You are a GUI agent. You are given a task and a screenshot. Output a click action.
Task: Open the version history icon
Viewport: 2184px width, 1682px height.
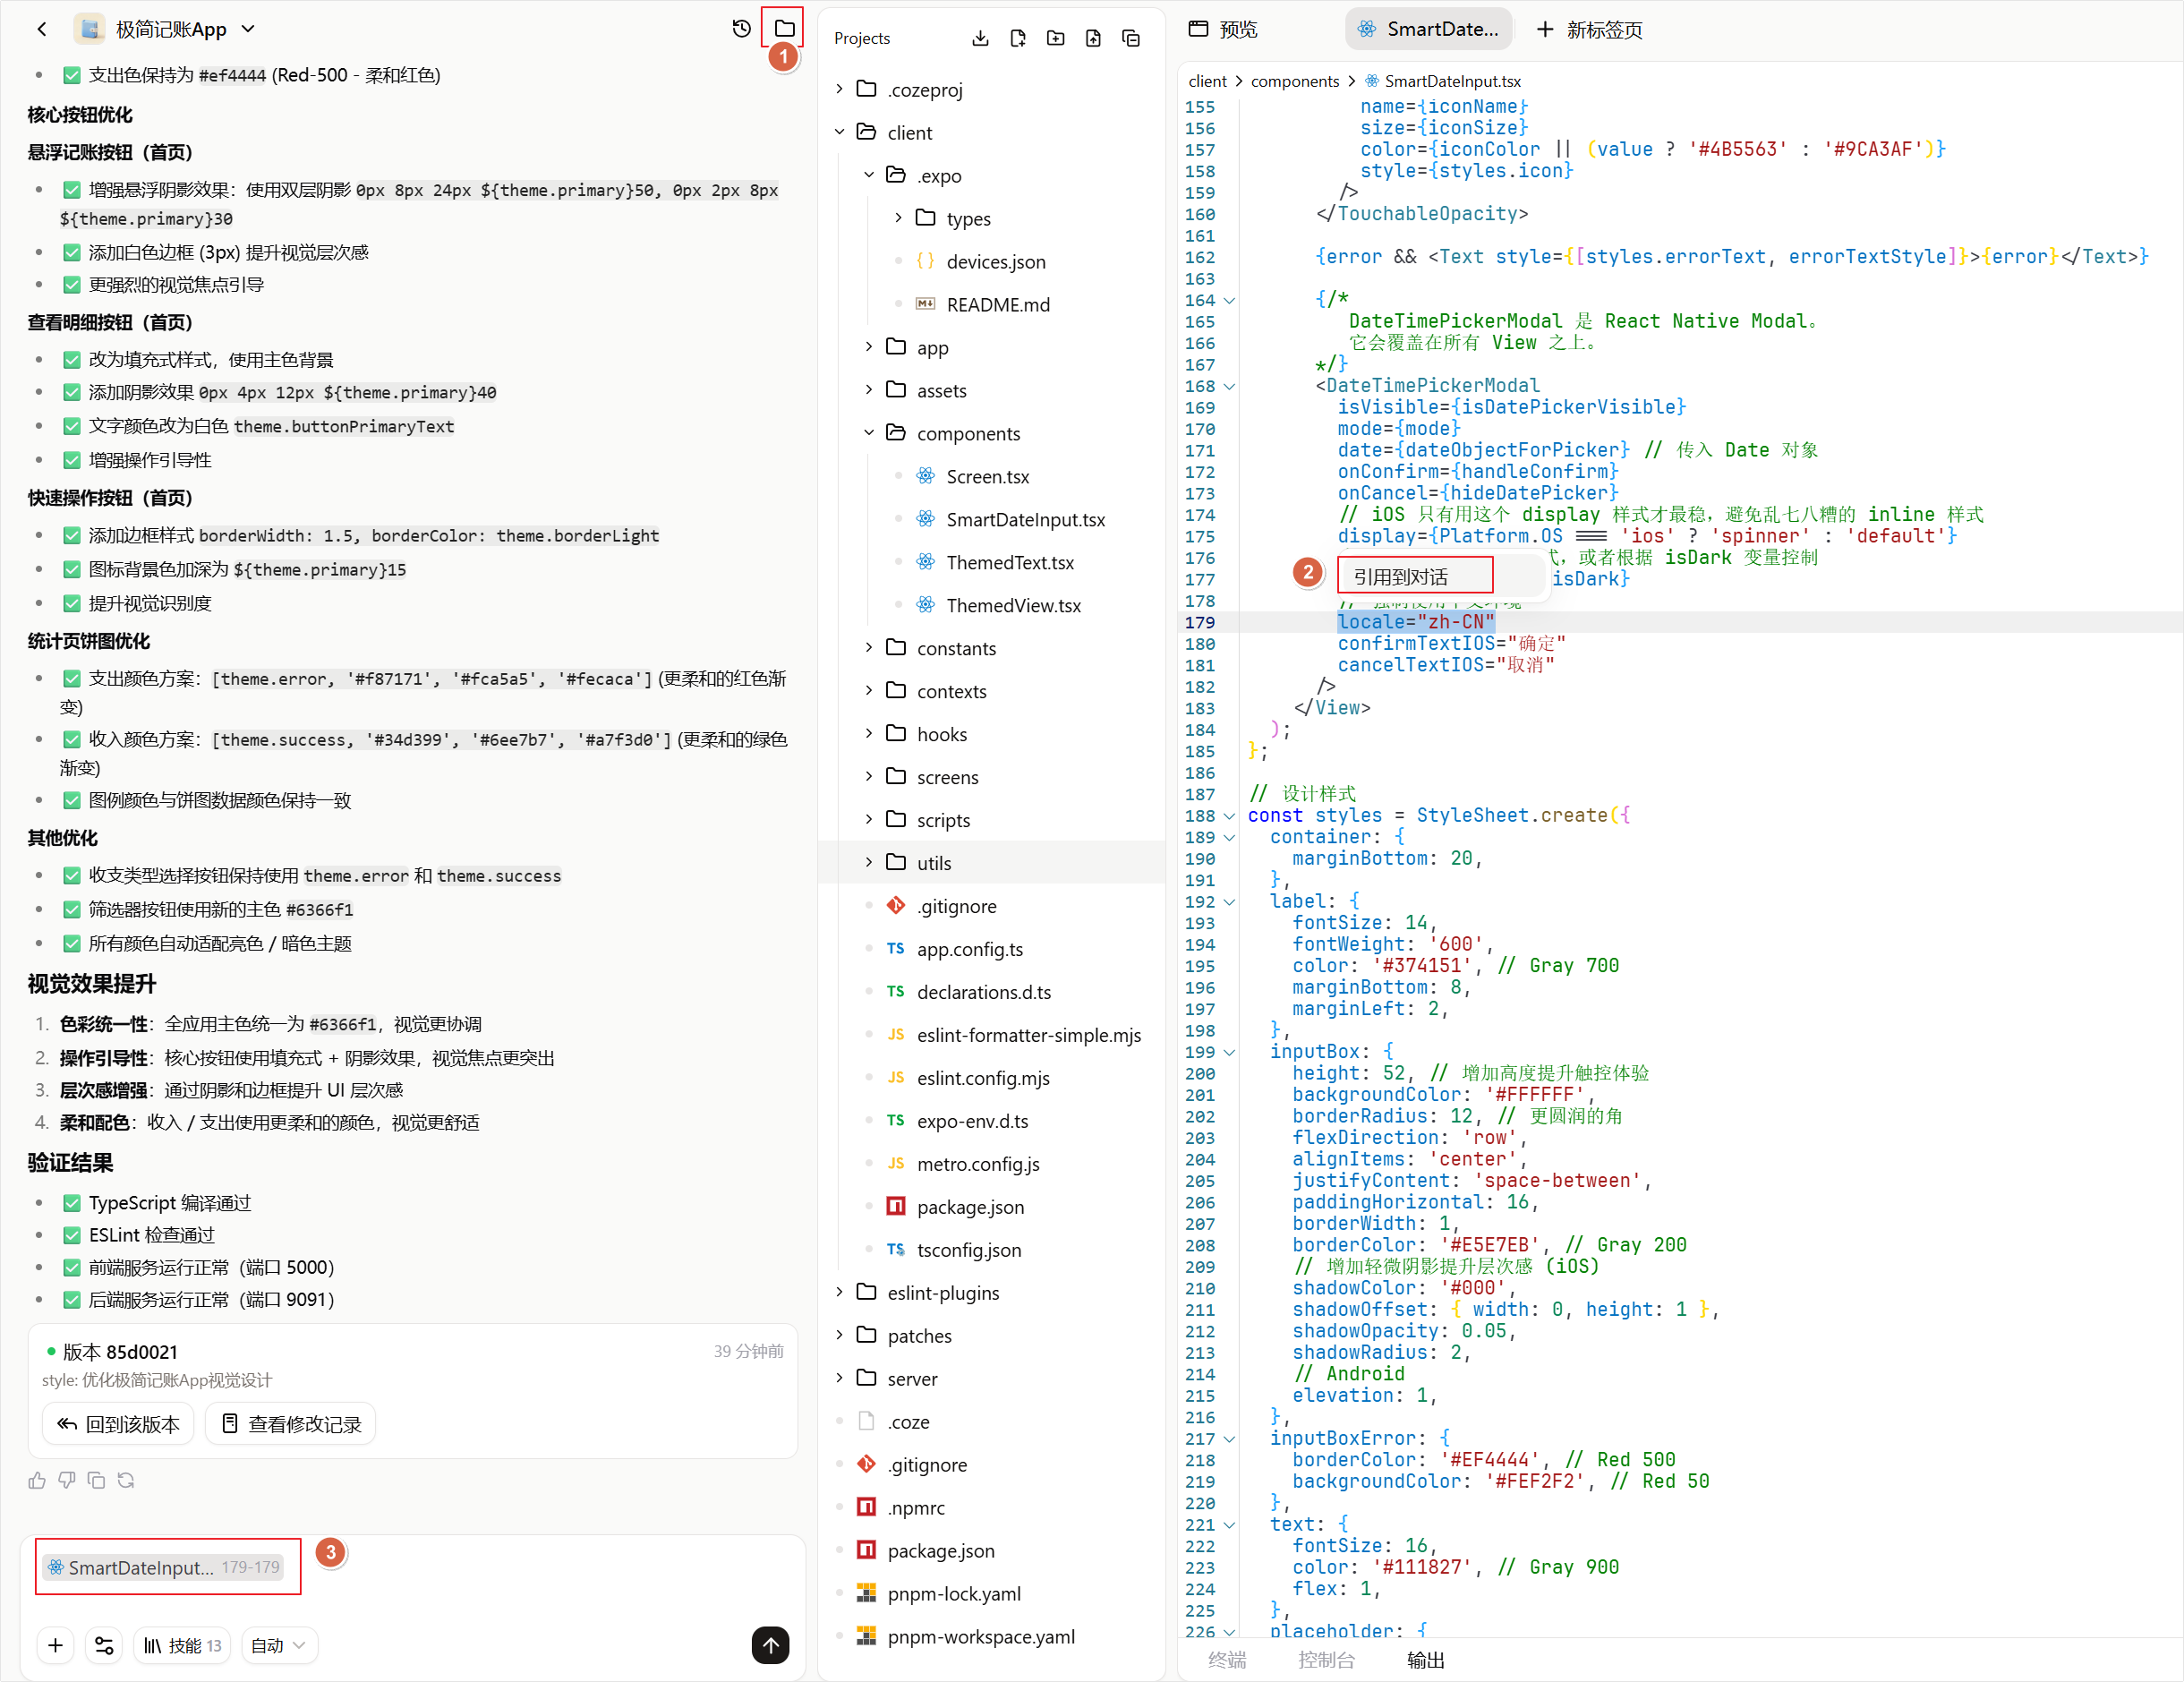[741, 29]
